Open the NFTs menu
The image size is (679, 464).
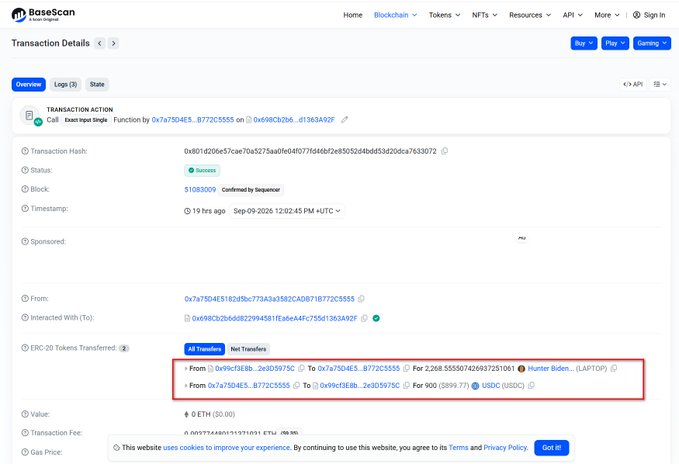pyautogui.click(x=485, y=15)
